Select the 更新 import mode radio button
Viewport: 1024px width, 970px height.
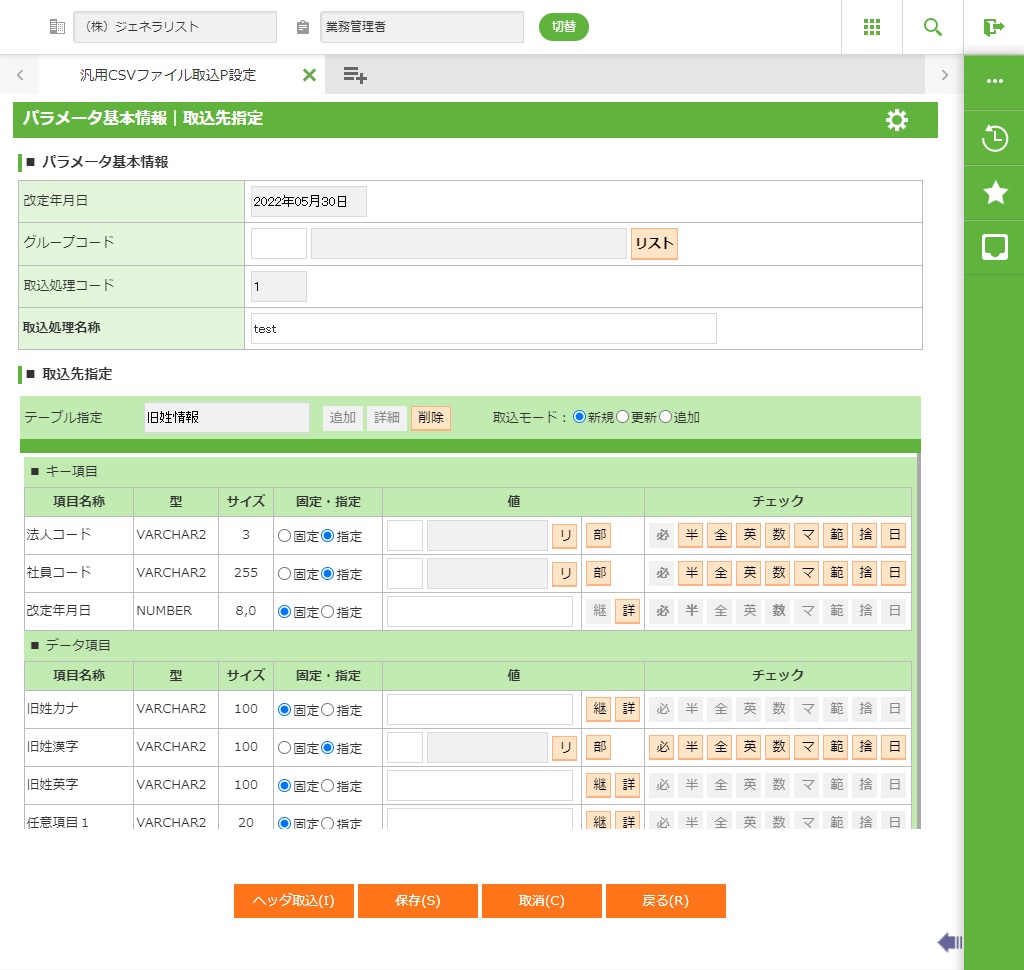pyautogui.click(x=622, y=417)
